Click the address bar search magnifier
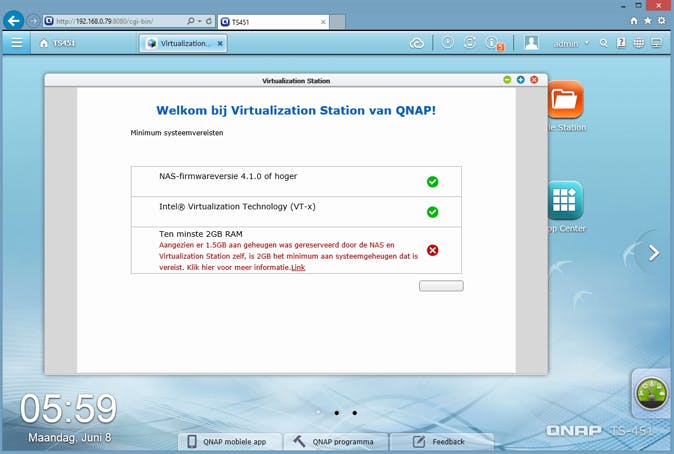Screen dimensions: 674x454 point(190,21)
